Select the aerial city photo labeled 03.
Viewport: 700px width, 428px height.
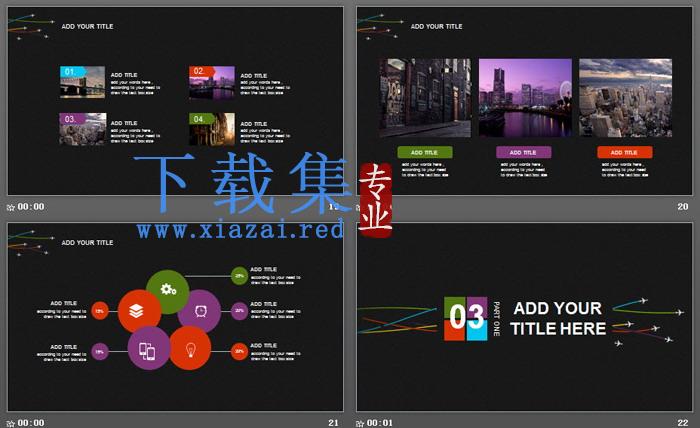[83, 129]
